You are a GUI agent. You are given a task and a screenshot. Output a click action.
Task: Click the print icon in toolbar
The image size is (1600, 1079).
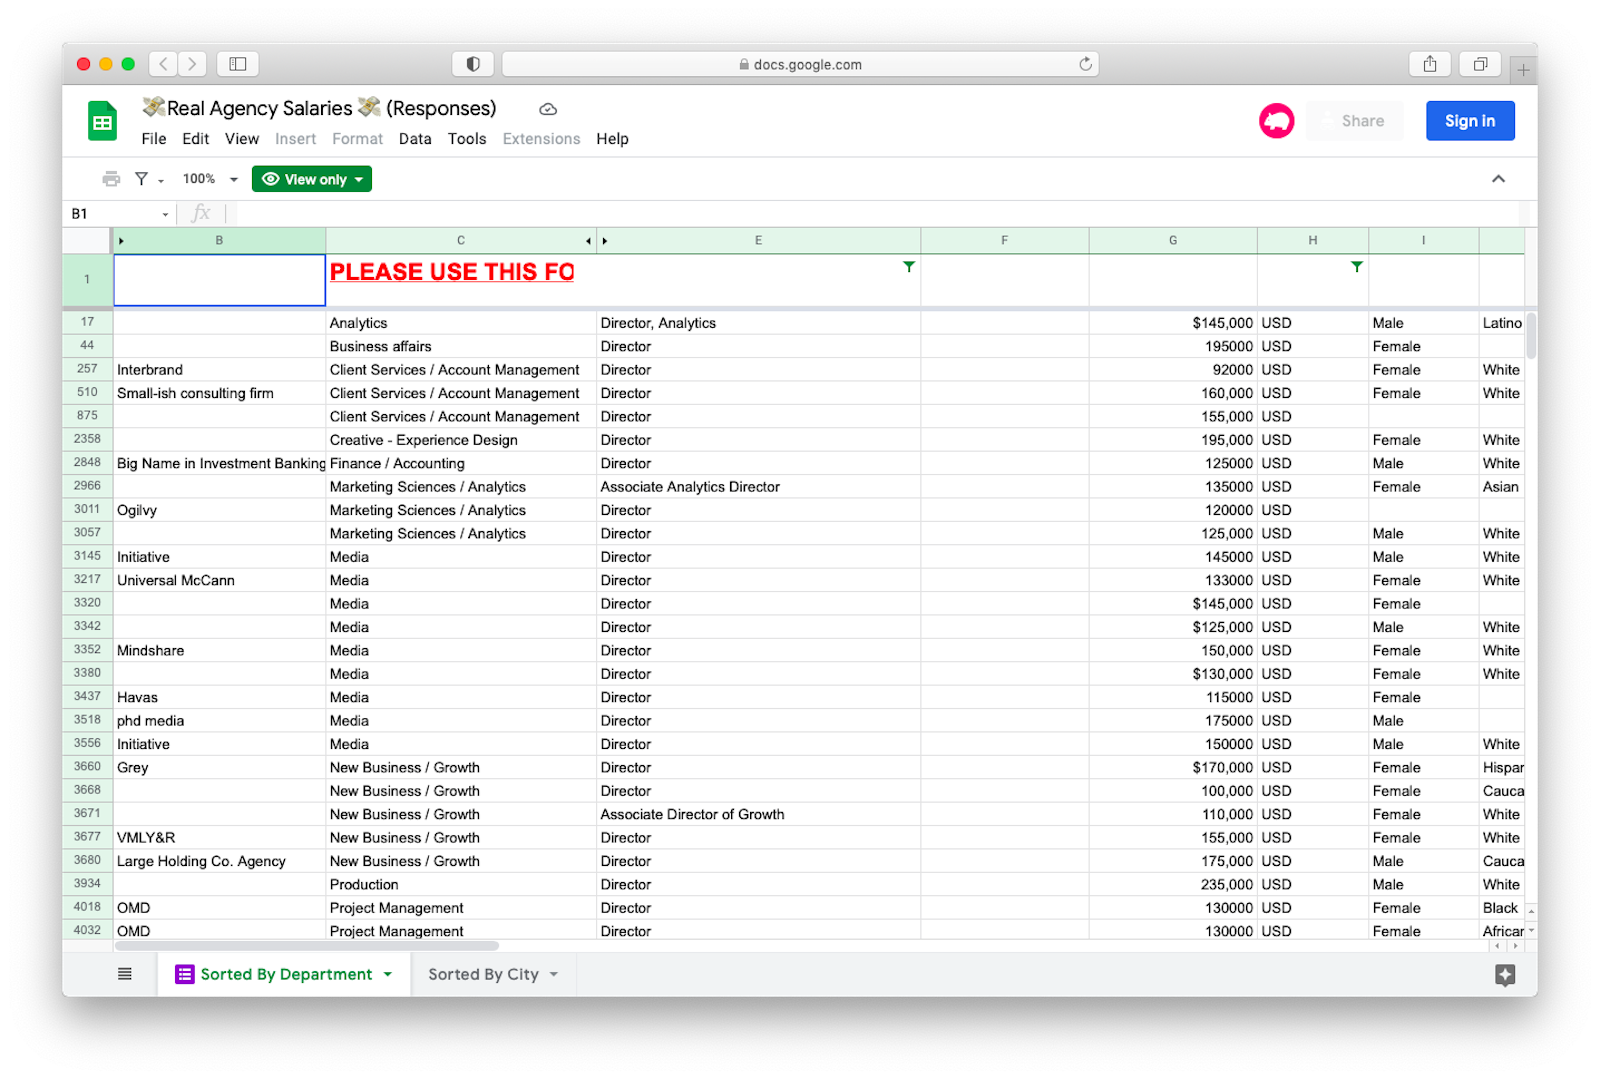tap(111, 179)
